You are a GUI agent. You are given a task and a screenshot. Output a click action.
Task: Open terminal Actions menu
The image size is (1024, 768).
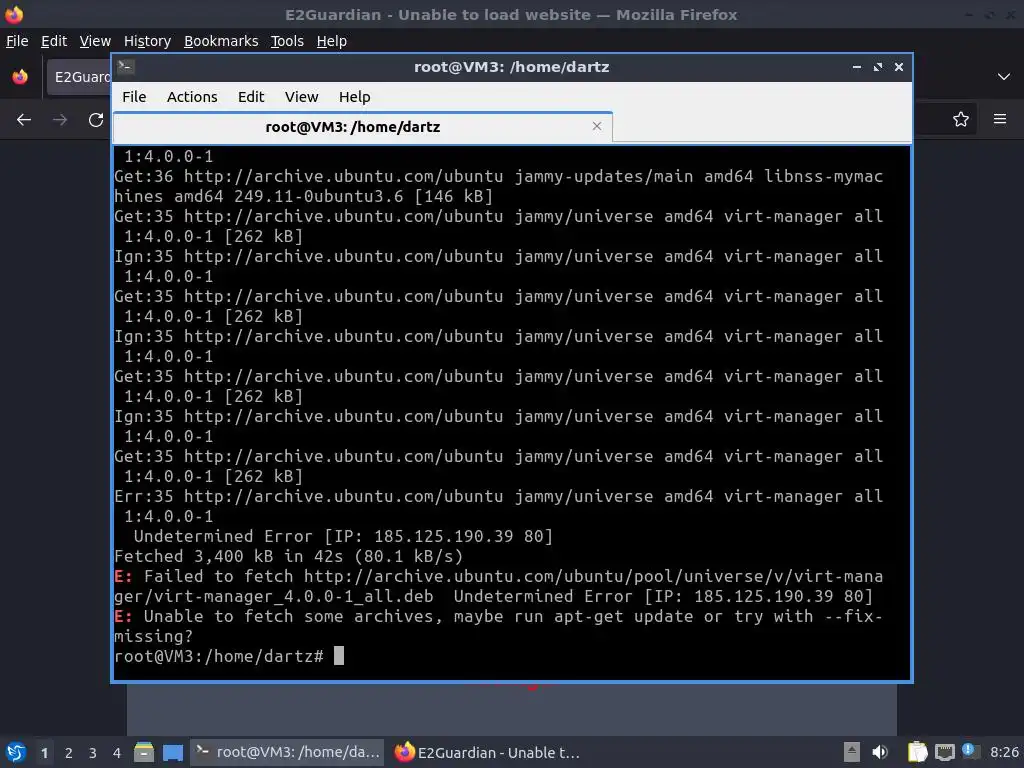coord(192,97)
